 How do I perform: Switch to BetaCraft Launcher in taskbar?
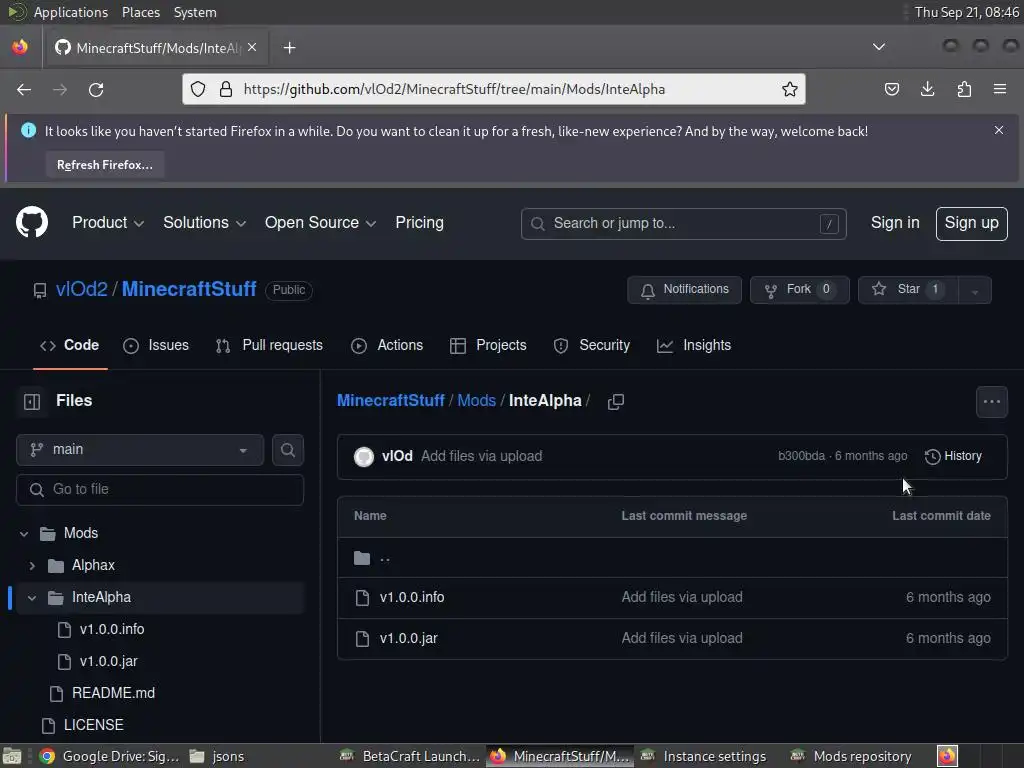(x=410, y=756)
